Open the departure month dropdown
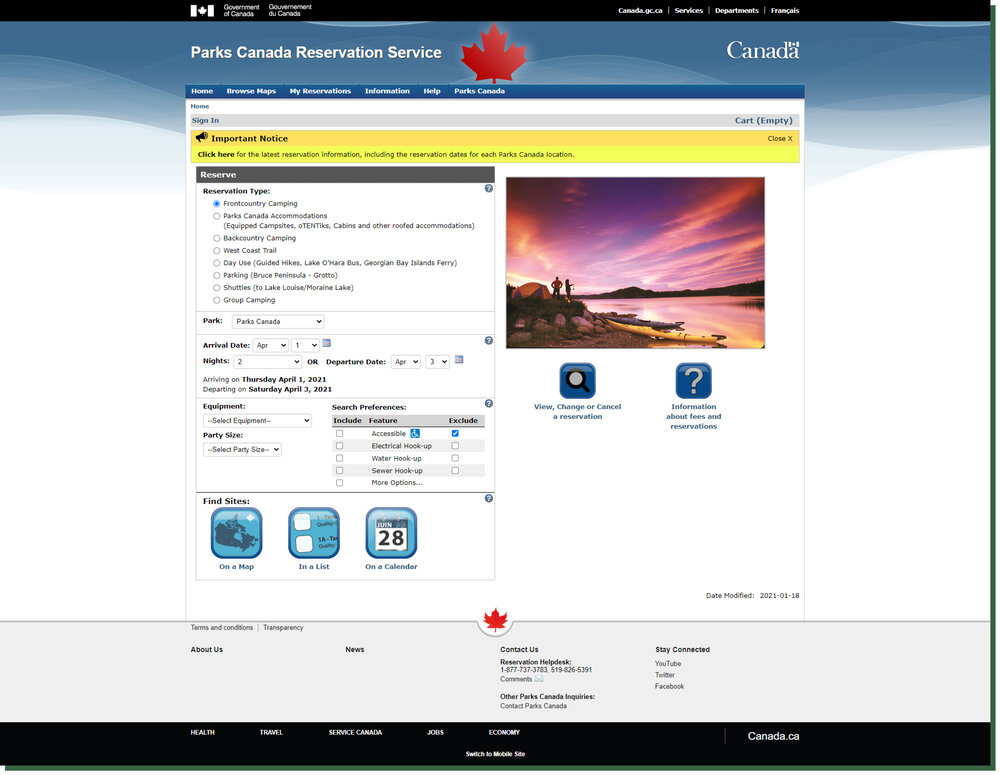 coord(406,362)
